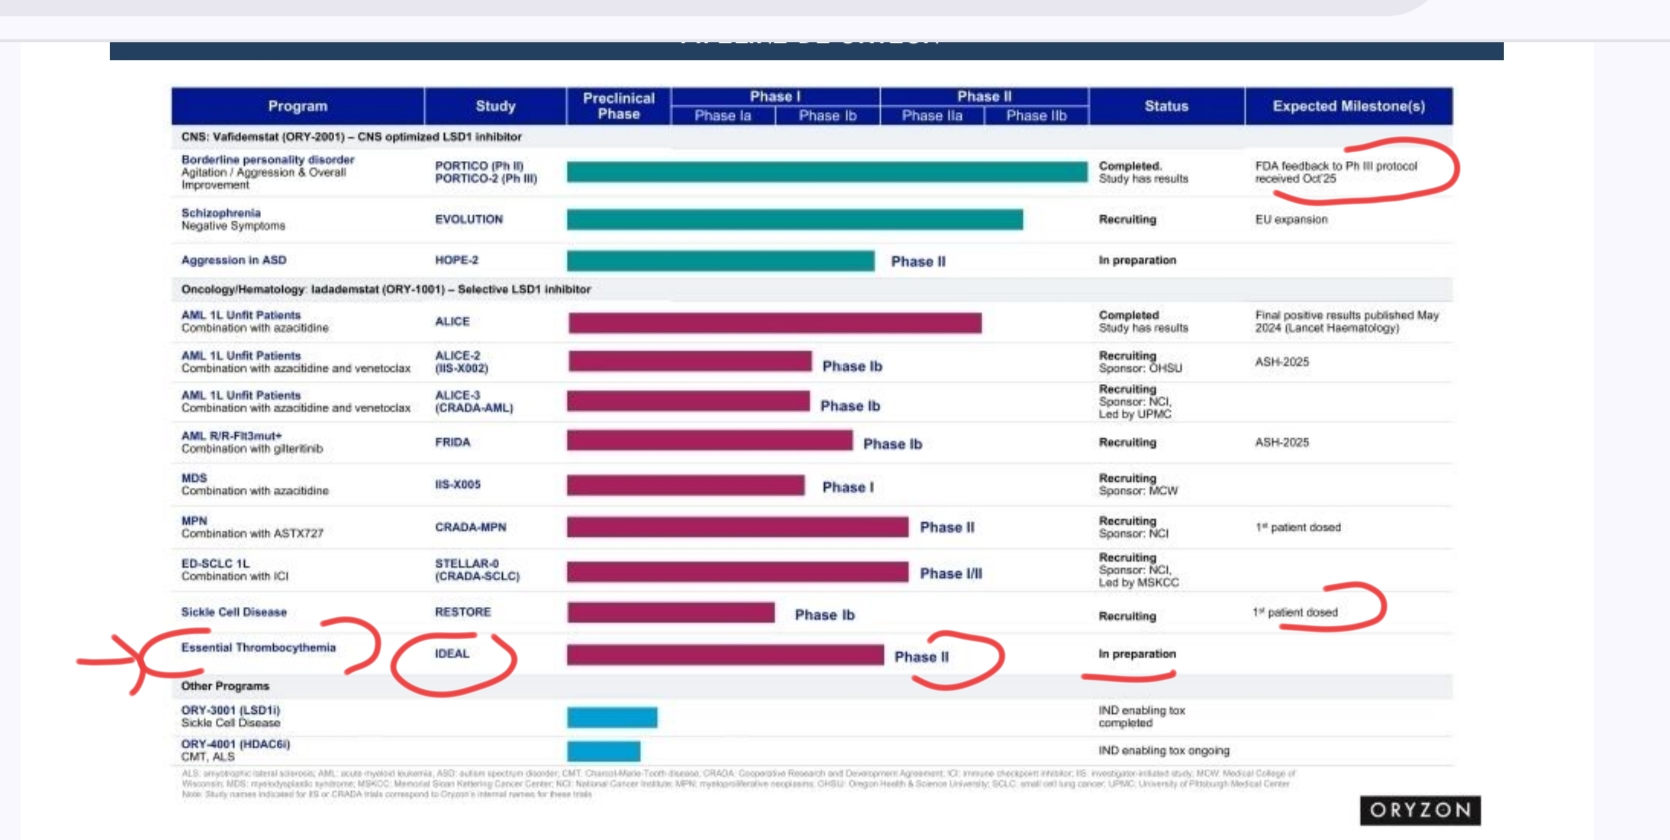This screenshot has width=1670, height=840.
Task: Select the CNS Vafidemstat section heading
Action: click(x=352, y=137)
